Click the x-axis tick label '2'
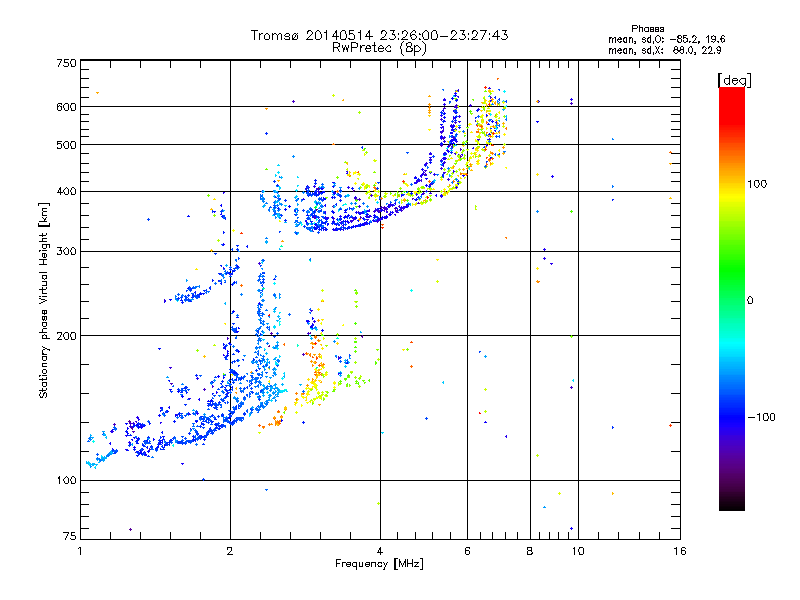Screen dimensions: 800x600 click(x=230, y=551)
